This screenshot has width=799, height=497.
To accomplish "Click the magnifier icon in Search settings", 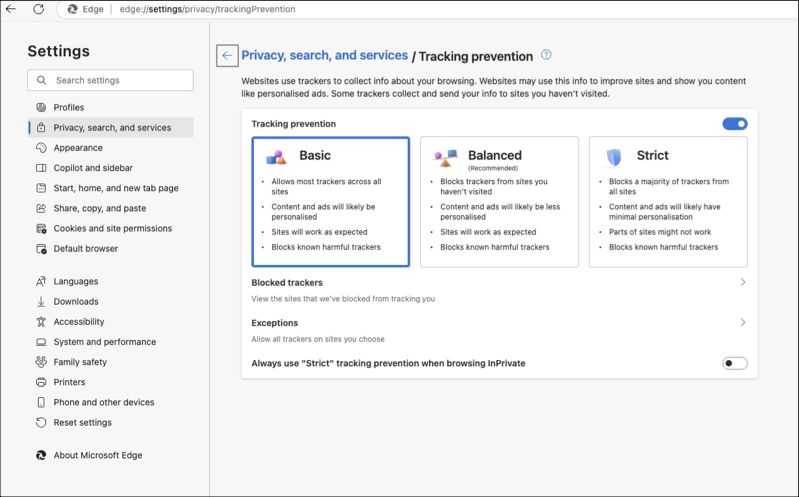I will point(42,80).
